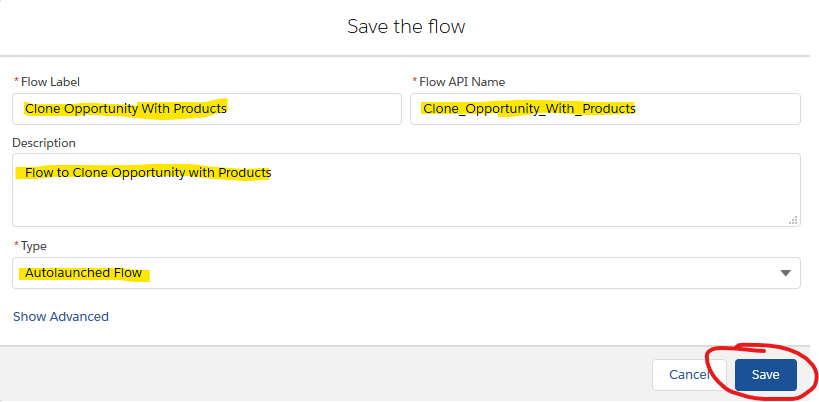
Task: Click Clone_Opportunity_With_Products text in API Name field
Action: (529, 109)
